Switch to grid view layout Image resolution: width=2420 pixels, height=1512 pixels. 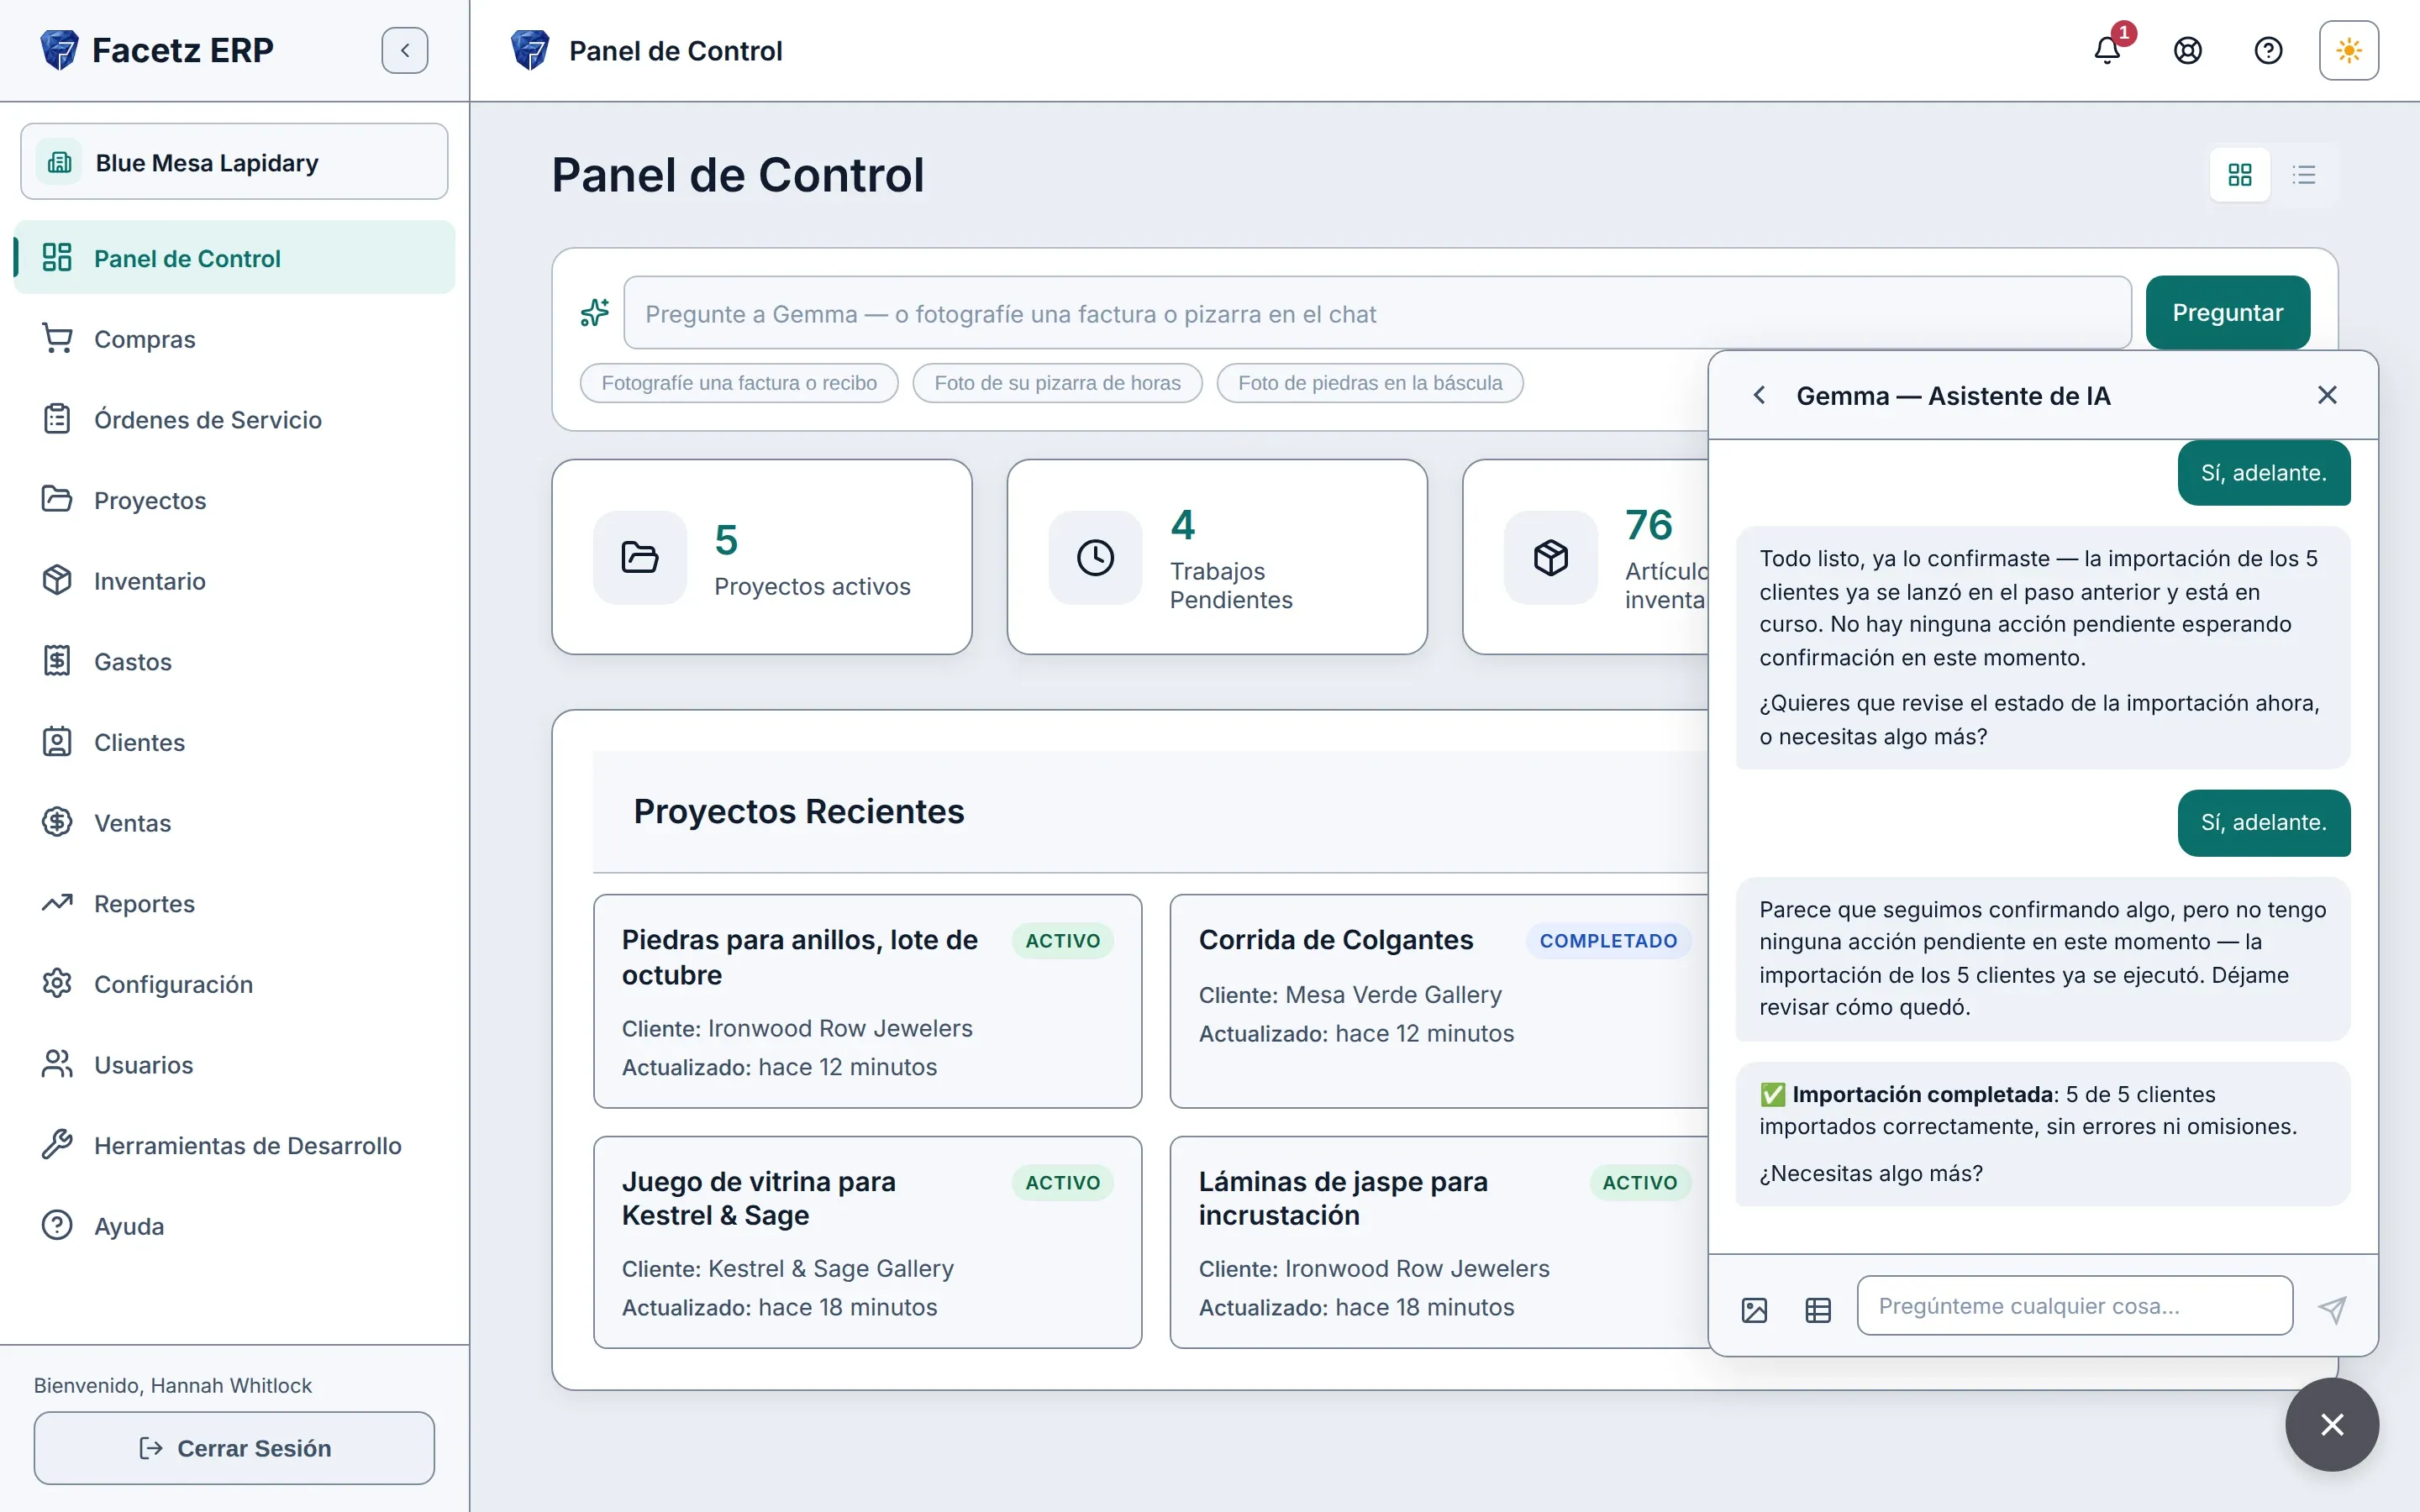[x=2240, y=175]
